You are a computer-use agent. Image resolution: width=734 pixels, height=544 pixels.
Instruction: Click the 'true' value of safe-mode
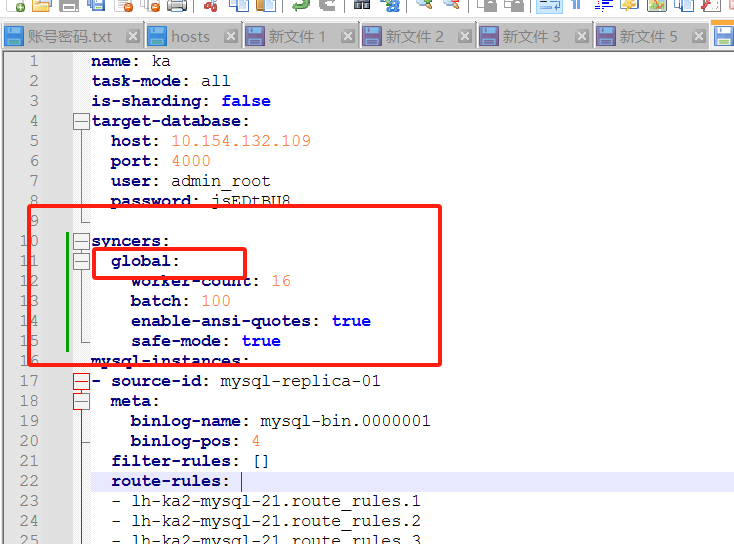point(261,341)
